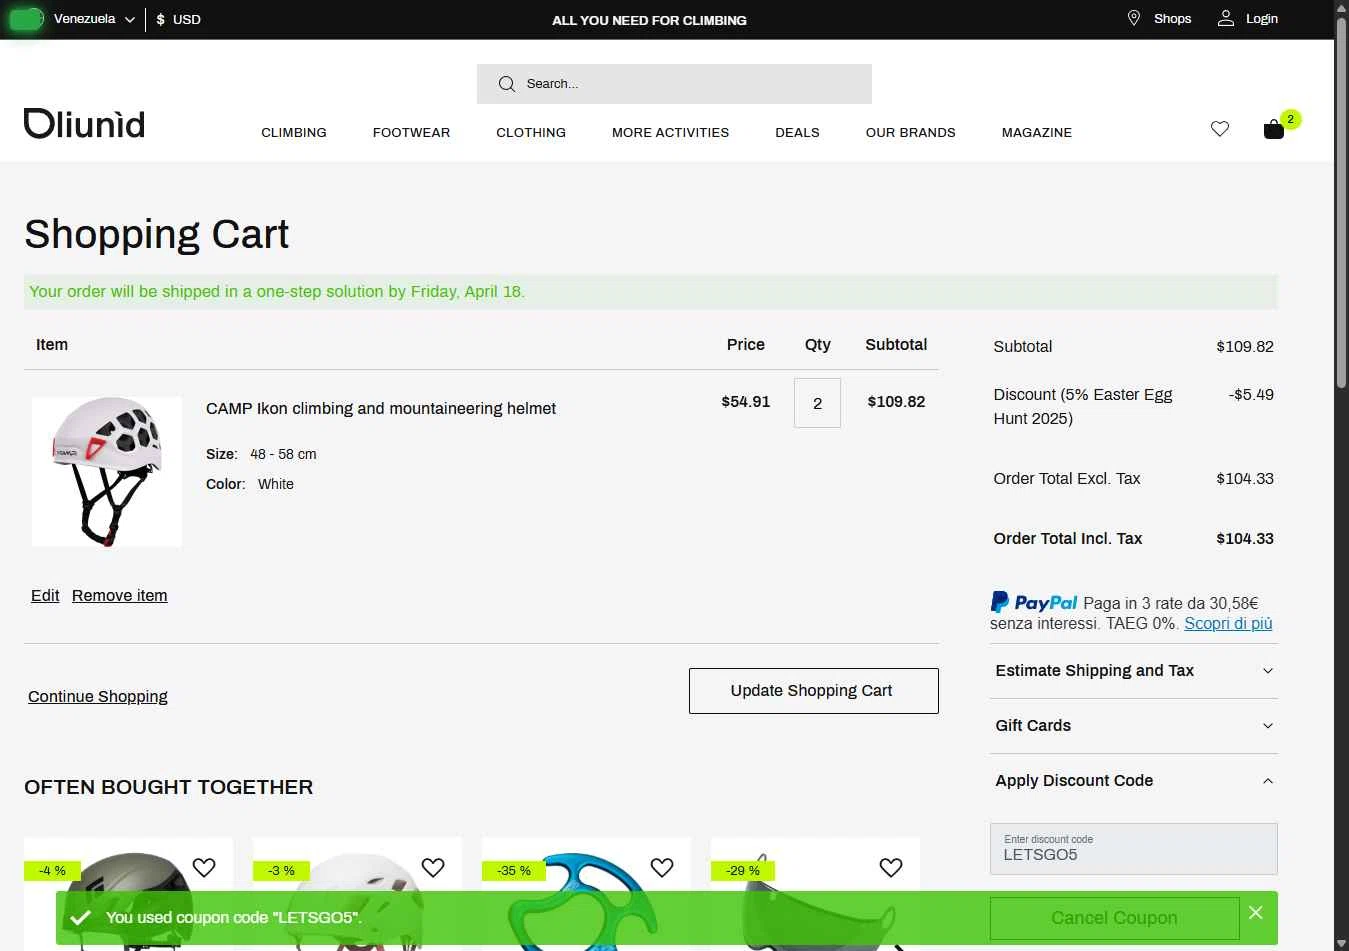This screenshot has width=1349, height=951.
Task: Click the PayPal logo
Action: (1034, 602)
